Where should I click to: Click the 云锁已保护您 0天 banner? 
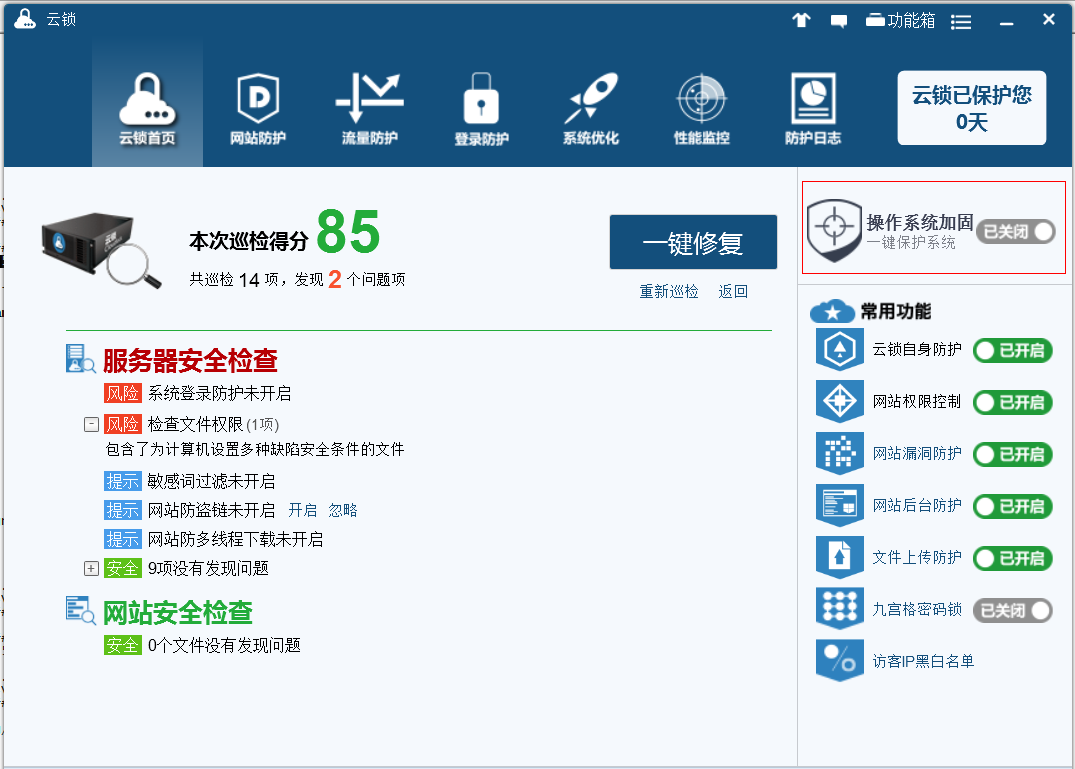(x=971, y=108)
